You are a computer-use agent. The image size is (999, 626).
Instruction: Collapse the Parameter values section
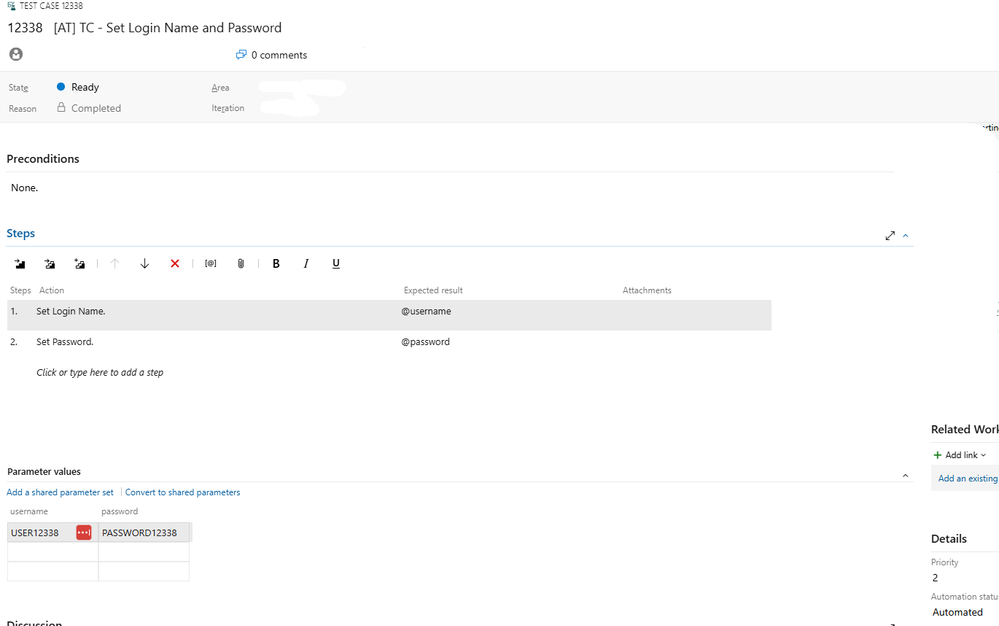pos(906,476)
